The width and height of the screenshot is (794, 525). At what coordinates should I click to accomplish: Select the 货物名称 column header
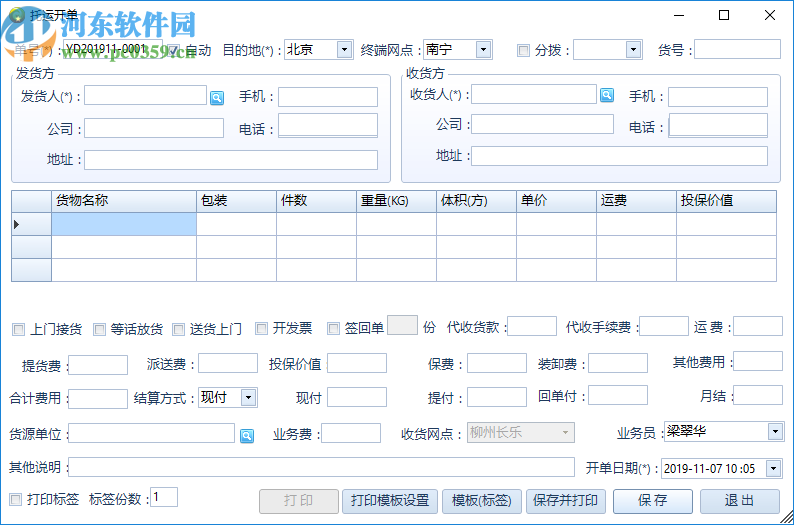[124, 201]
